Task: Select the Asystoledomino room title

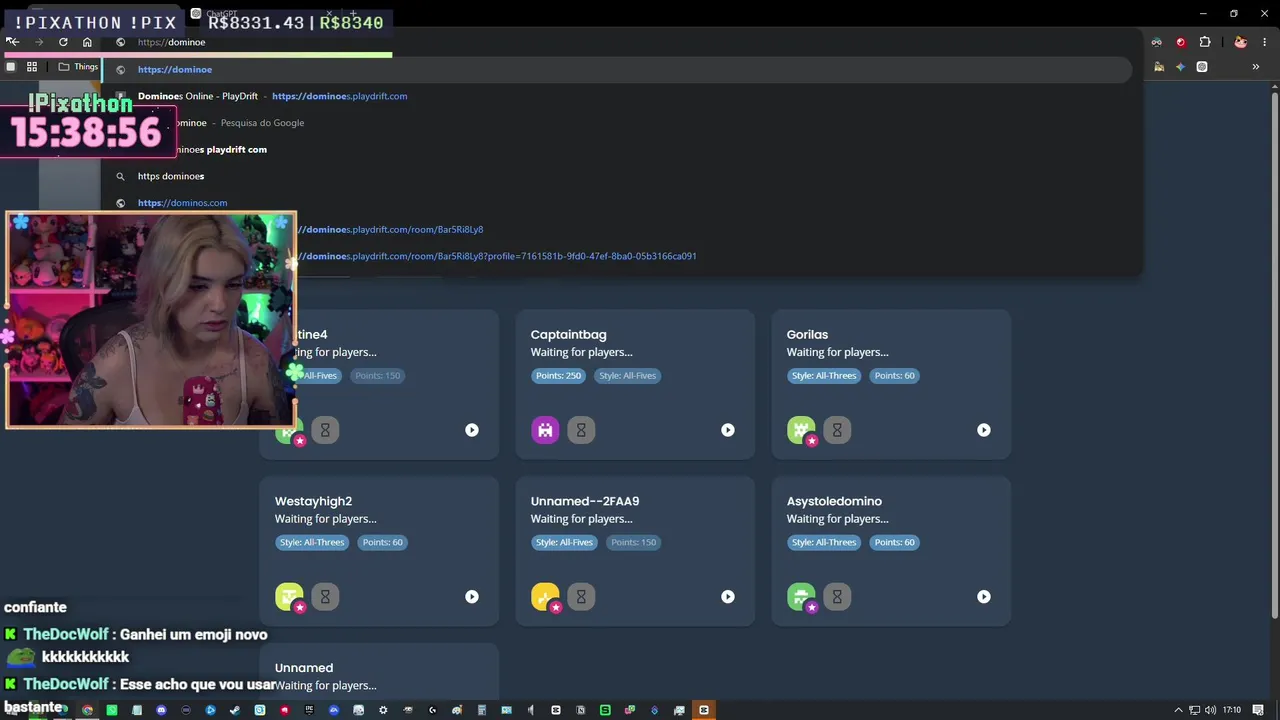Action: click(834, 501)
